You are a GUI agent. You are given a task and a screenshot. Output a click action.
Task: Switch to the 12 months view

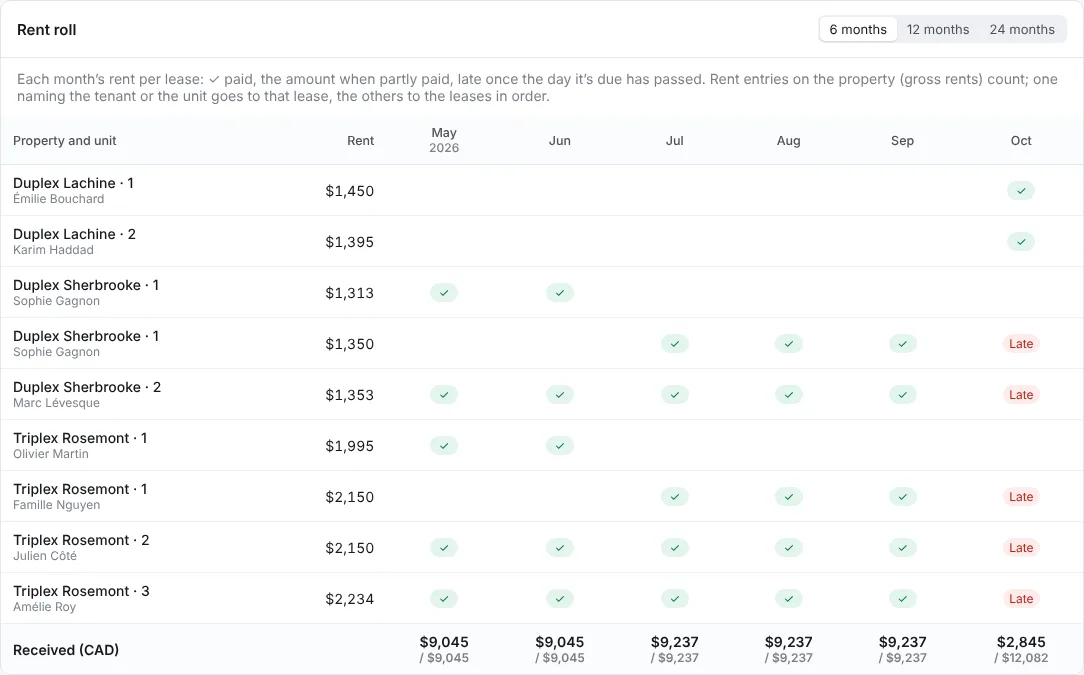click(938, 30)
